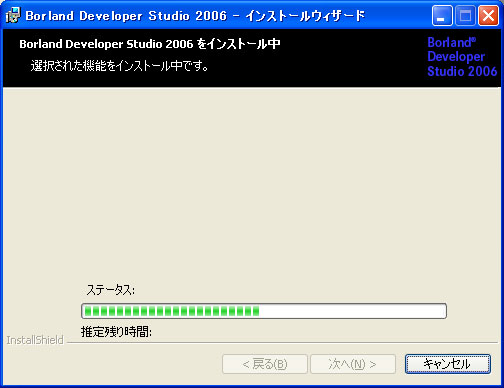
Task: Close the install wizard window
Action: pos(488,15)
